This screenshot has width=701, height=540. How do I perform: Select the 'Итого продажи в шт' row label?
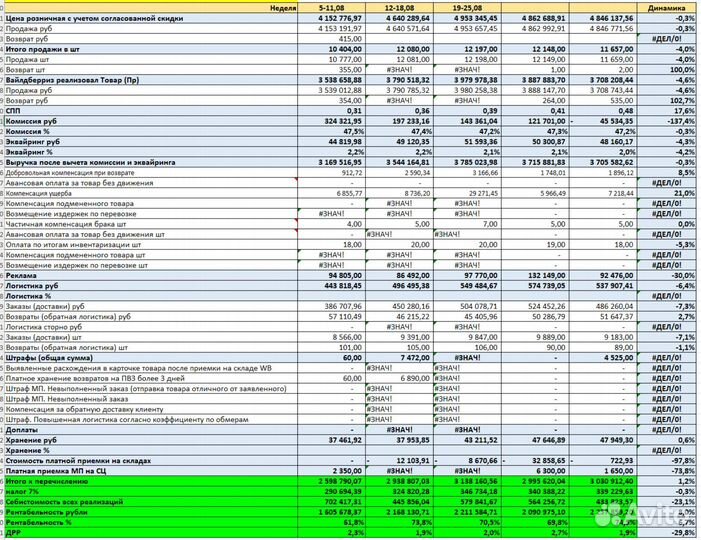tap(40, 48)
